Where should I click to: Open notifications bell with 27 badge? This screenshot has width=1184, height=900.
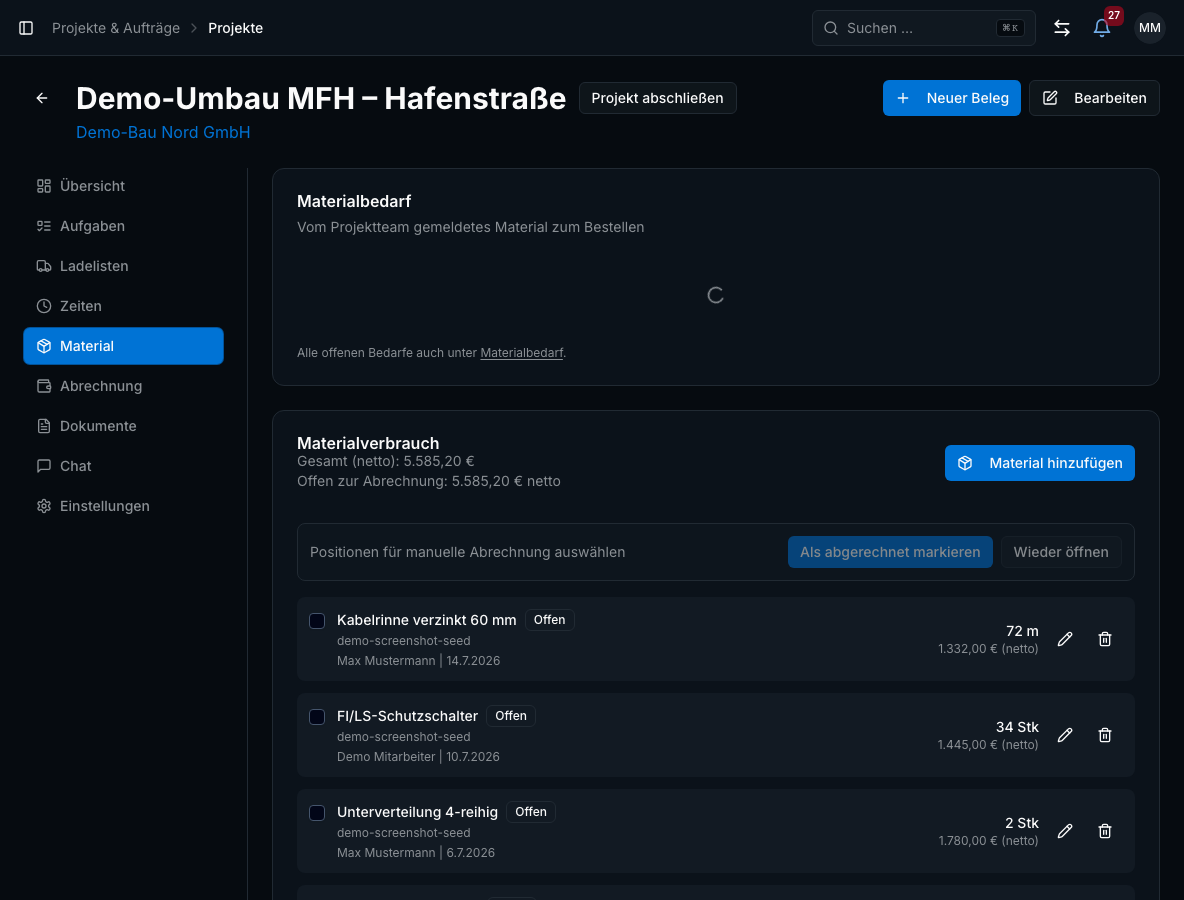[x=1102, y=28]
